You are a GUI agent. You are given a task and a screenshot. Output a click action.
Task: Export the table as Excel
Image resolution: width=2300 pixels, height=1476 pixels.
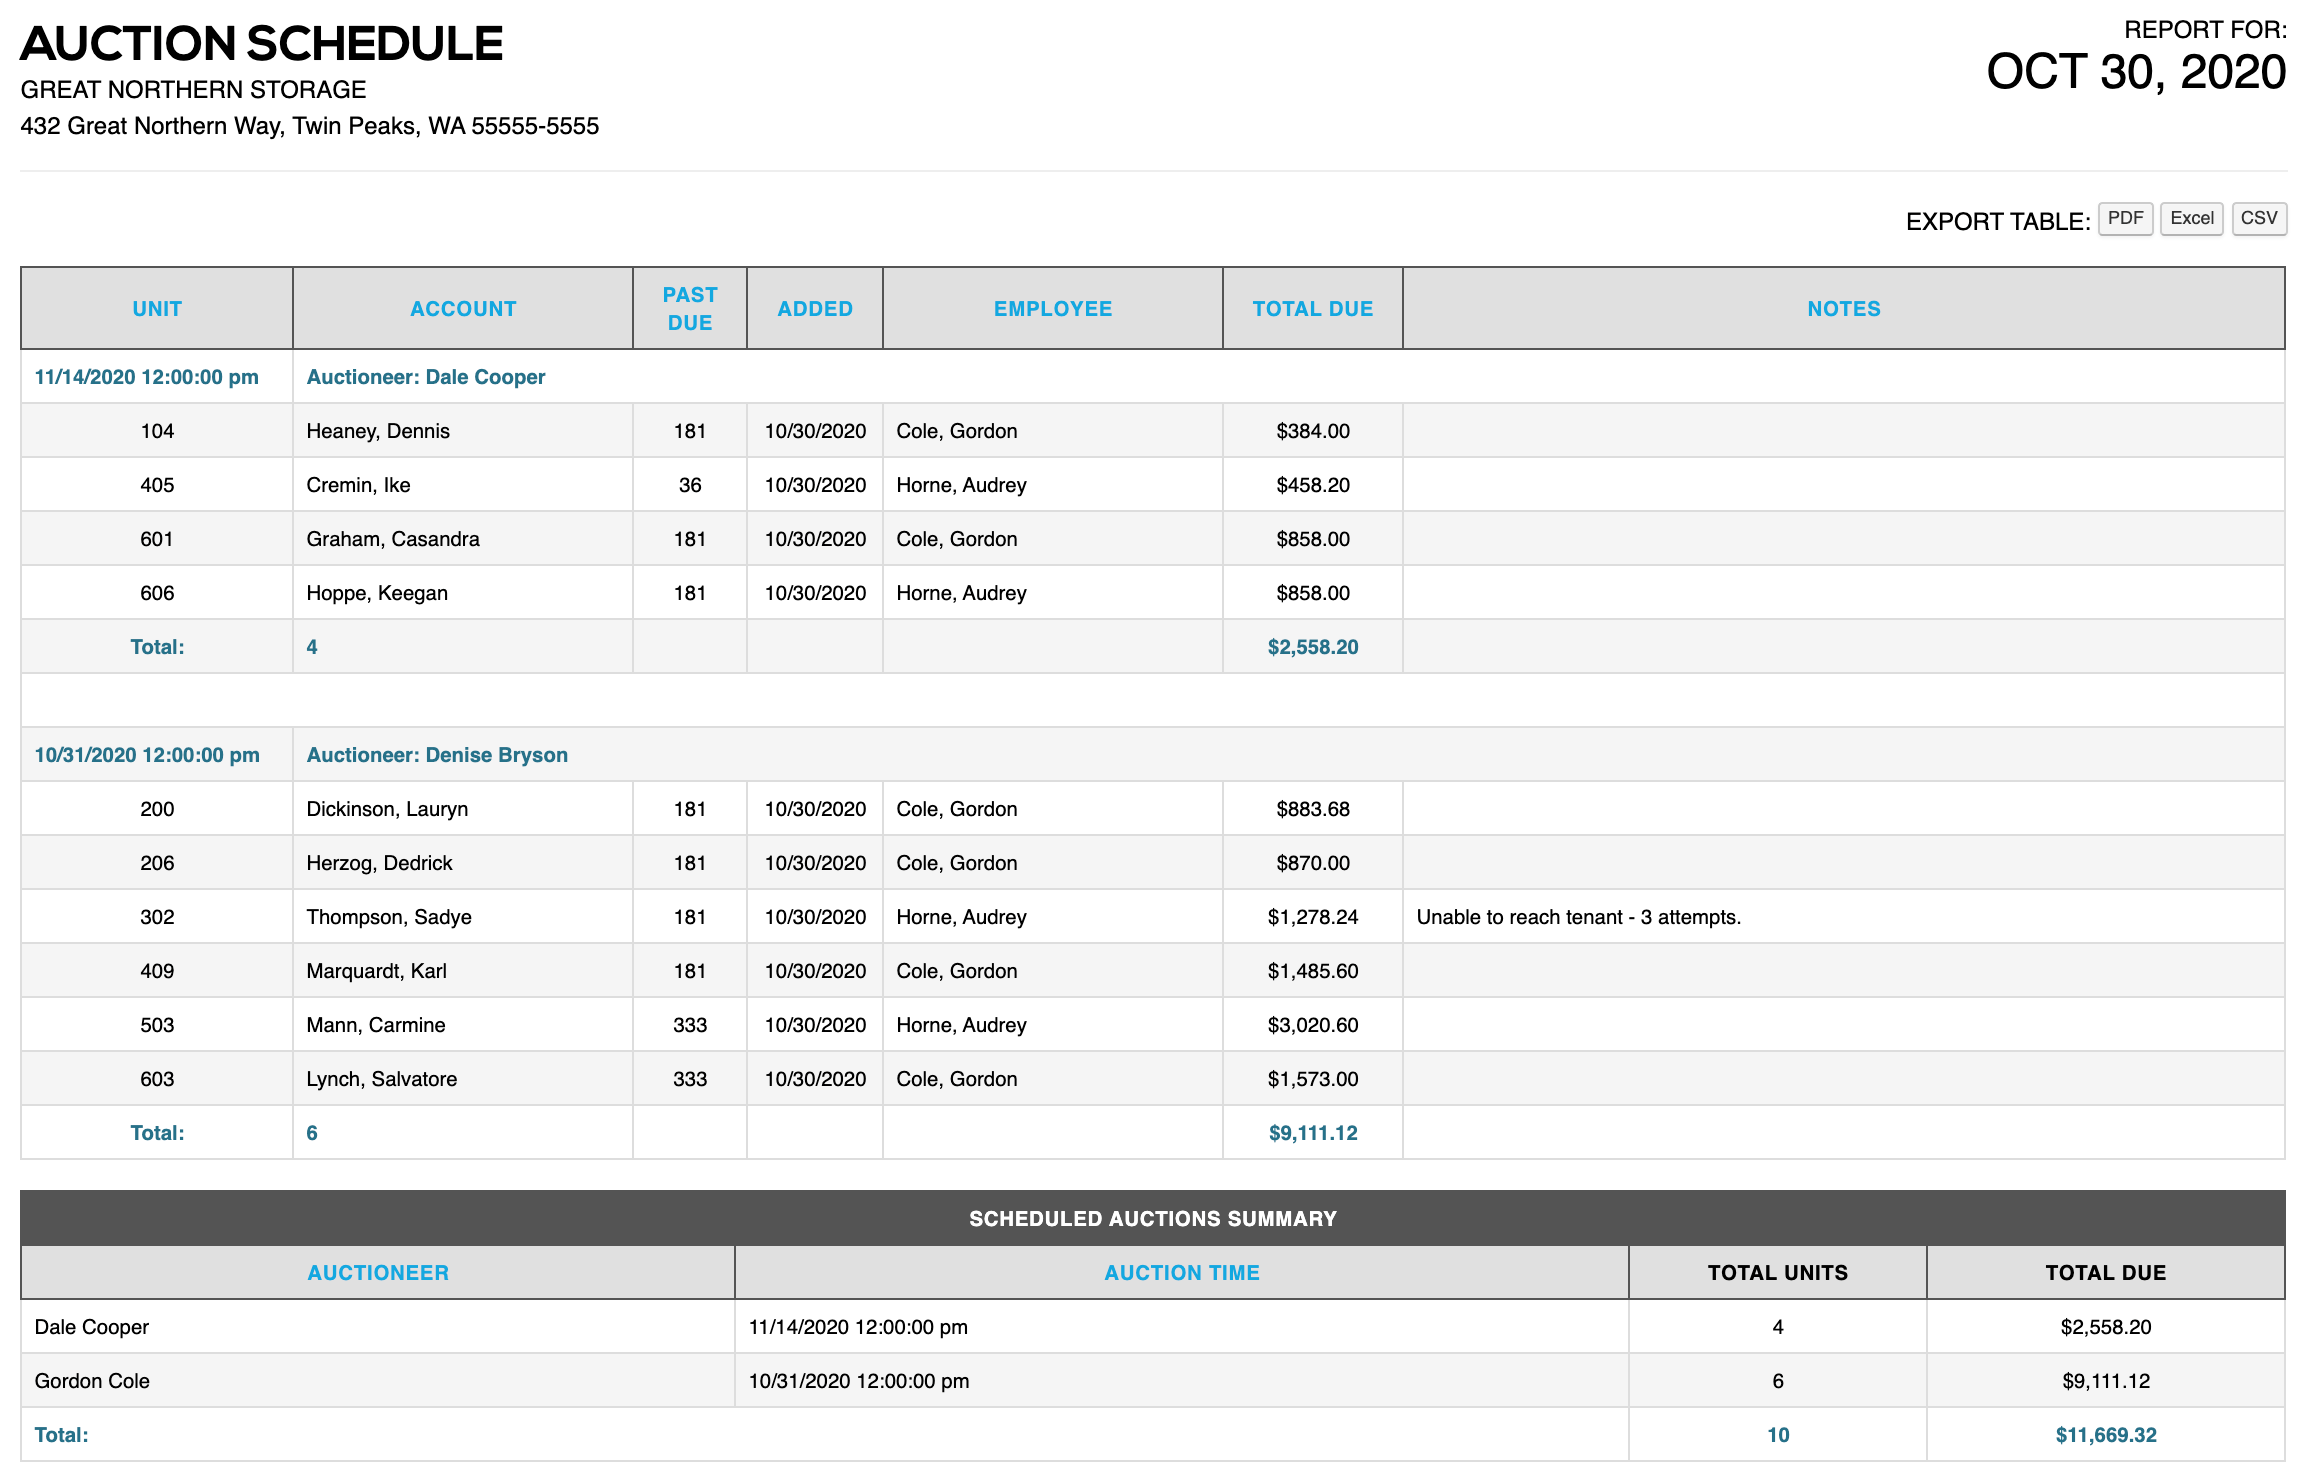[2191, 218]
